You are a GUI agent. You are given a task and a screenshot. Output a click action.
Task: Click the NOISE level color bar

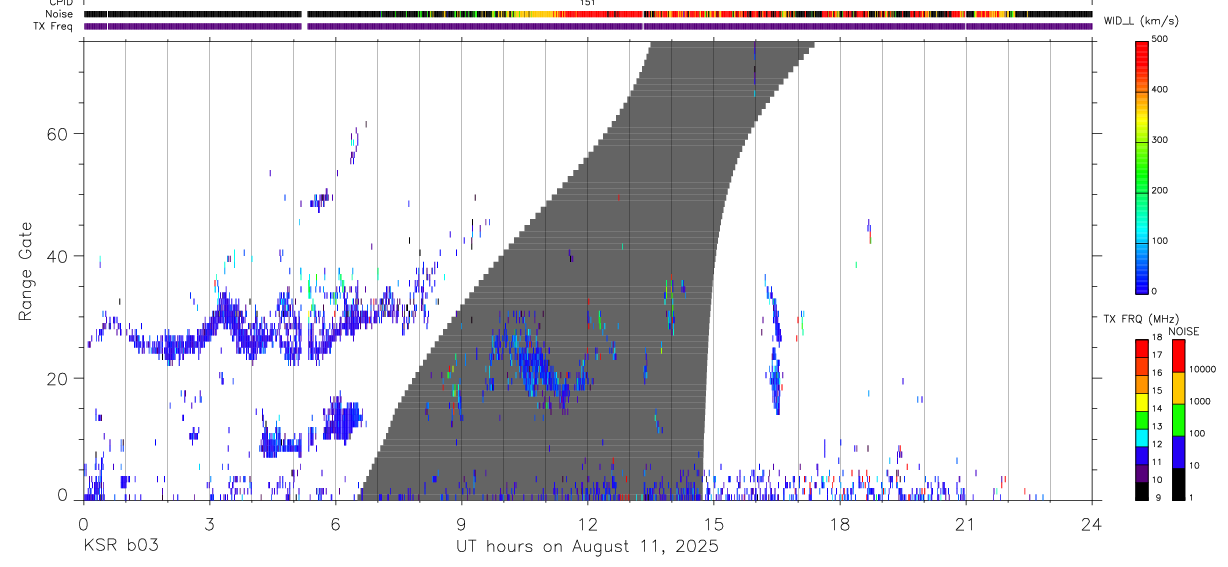pos(1178,419)
